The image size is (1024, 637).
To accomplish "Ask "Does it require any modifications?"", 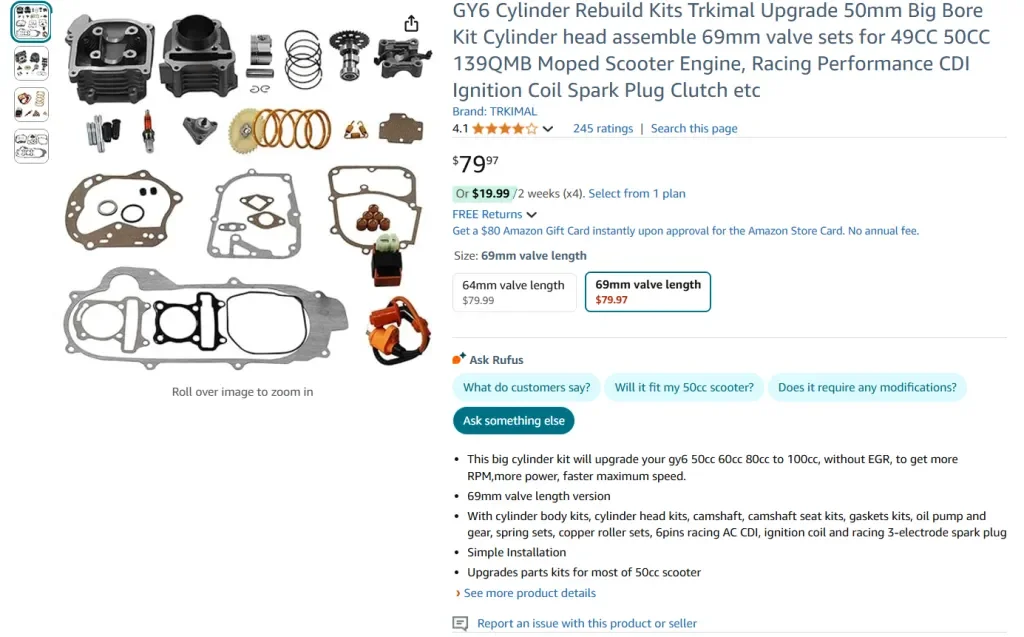I will [x=866, y=387].
